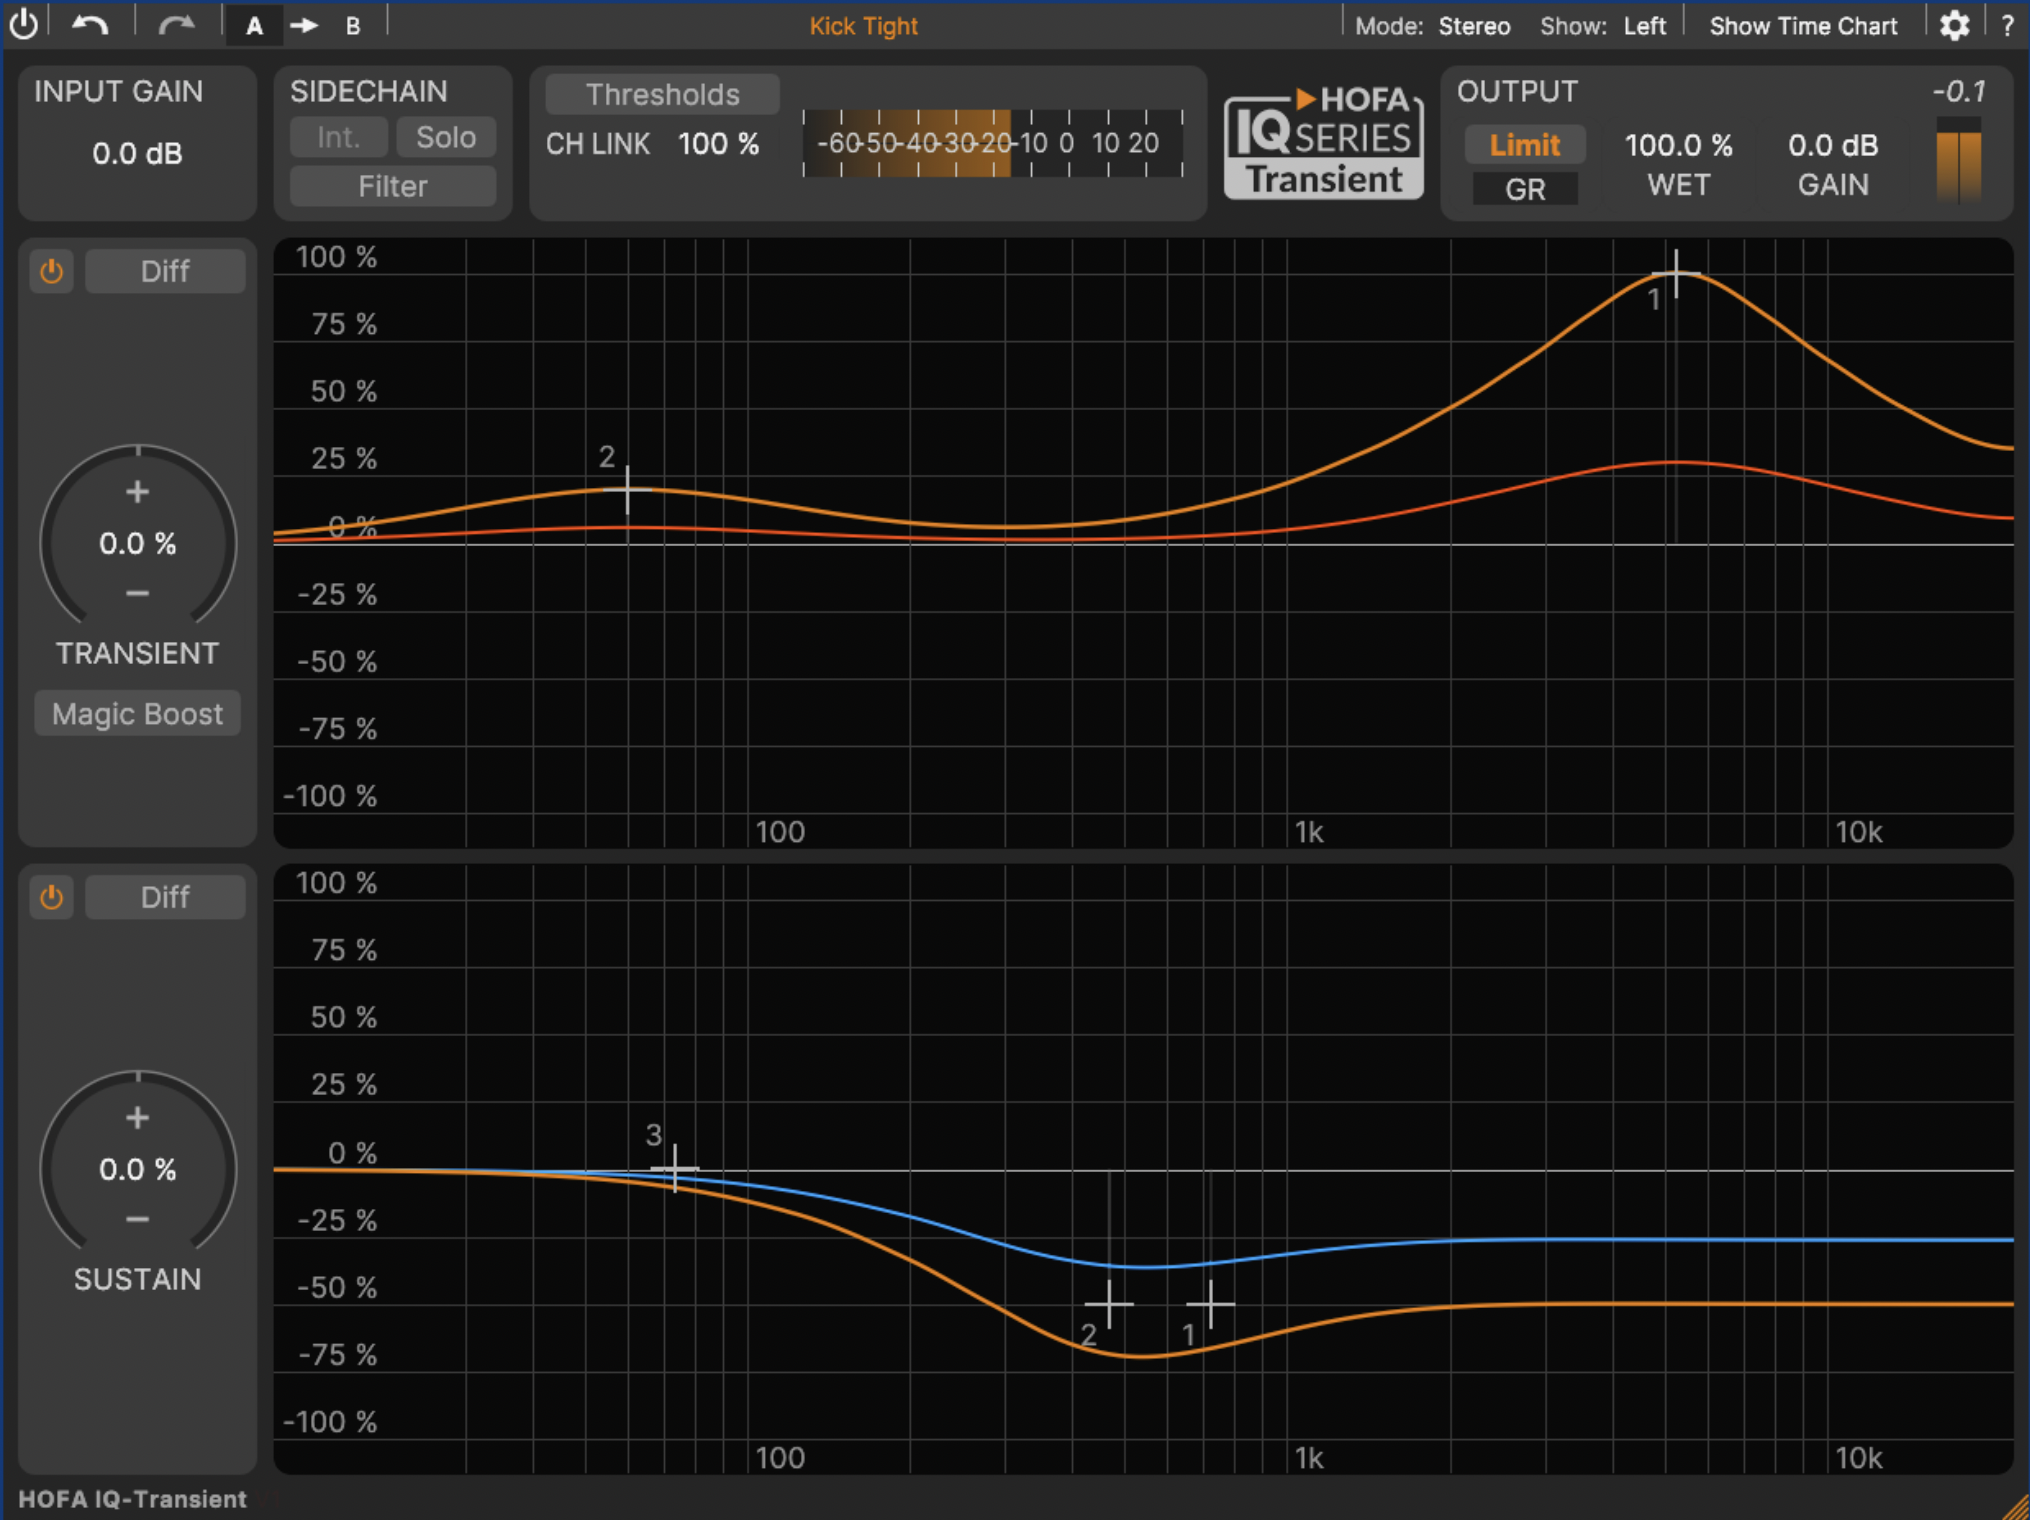The image size is (2030, 1520).
Task: Toggle the transient section power icon
Action: pos(52,270)
